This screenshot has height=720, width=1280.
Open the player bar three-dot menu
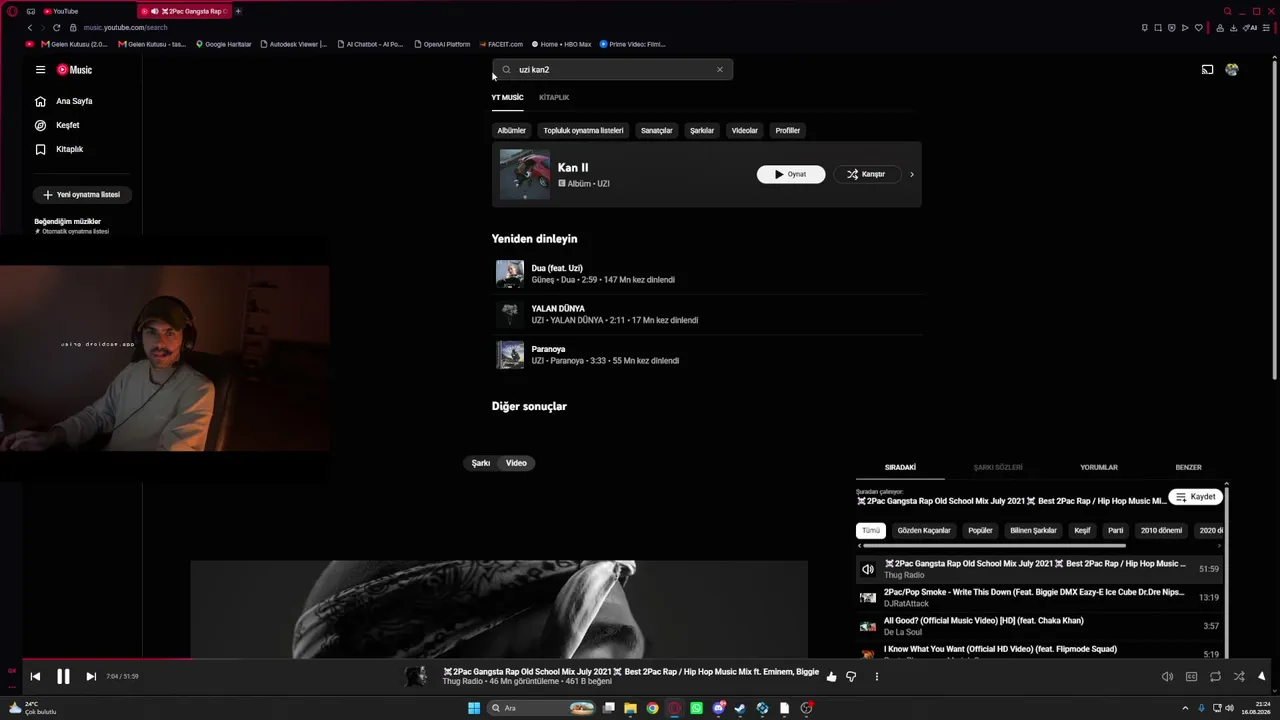point(877,677)
